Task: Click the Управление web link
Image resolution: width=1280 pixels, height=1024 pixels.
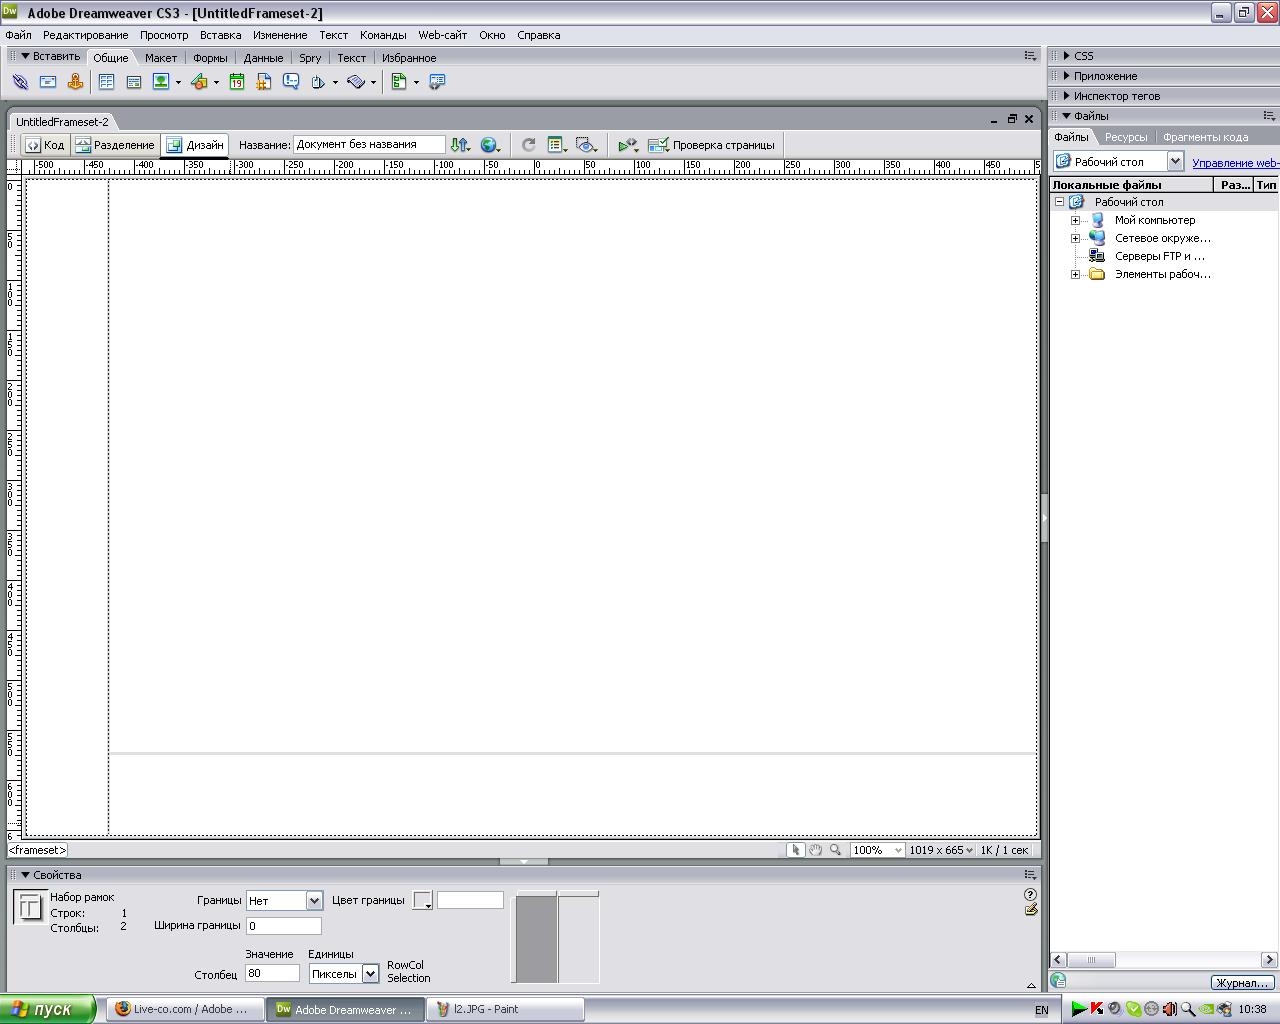Action: point(1234,162)
